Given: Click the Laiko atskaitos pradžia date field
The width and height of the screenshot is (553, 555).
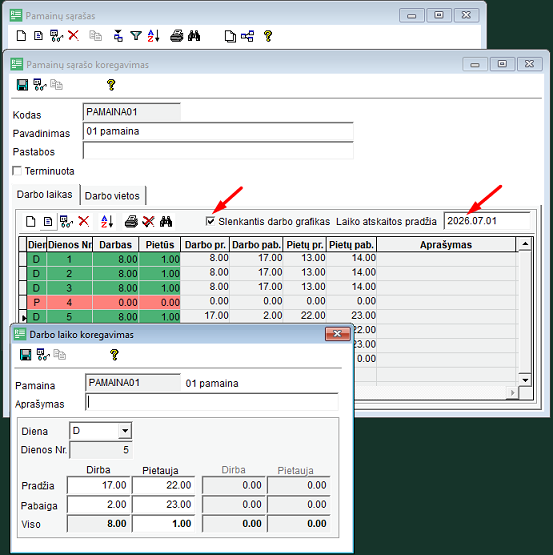Looking at the screenshot, I should point(487,221).
